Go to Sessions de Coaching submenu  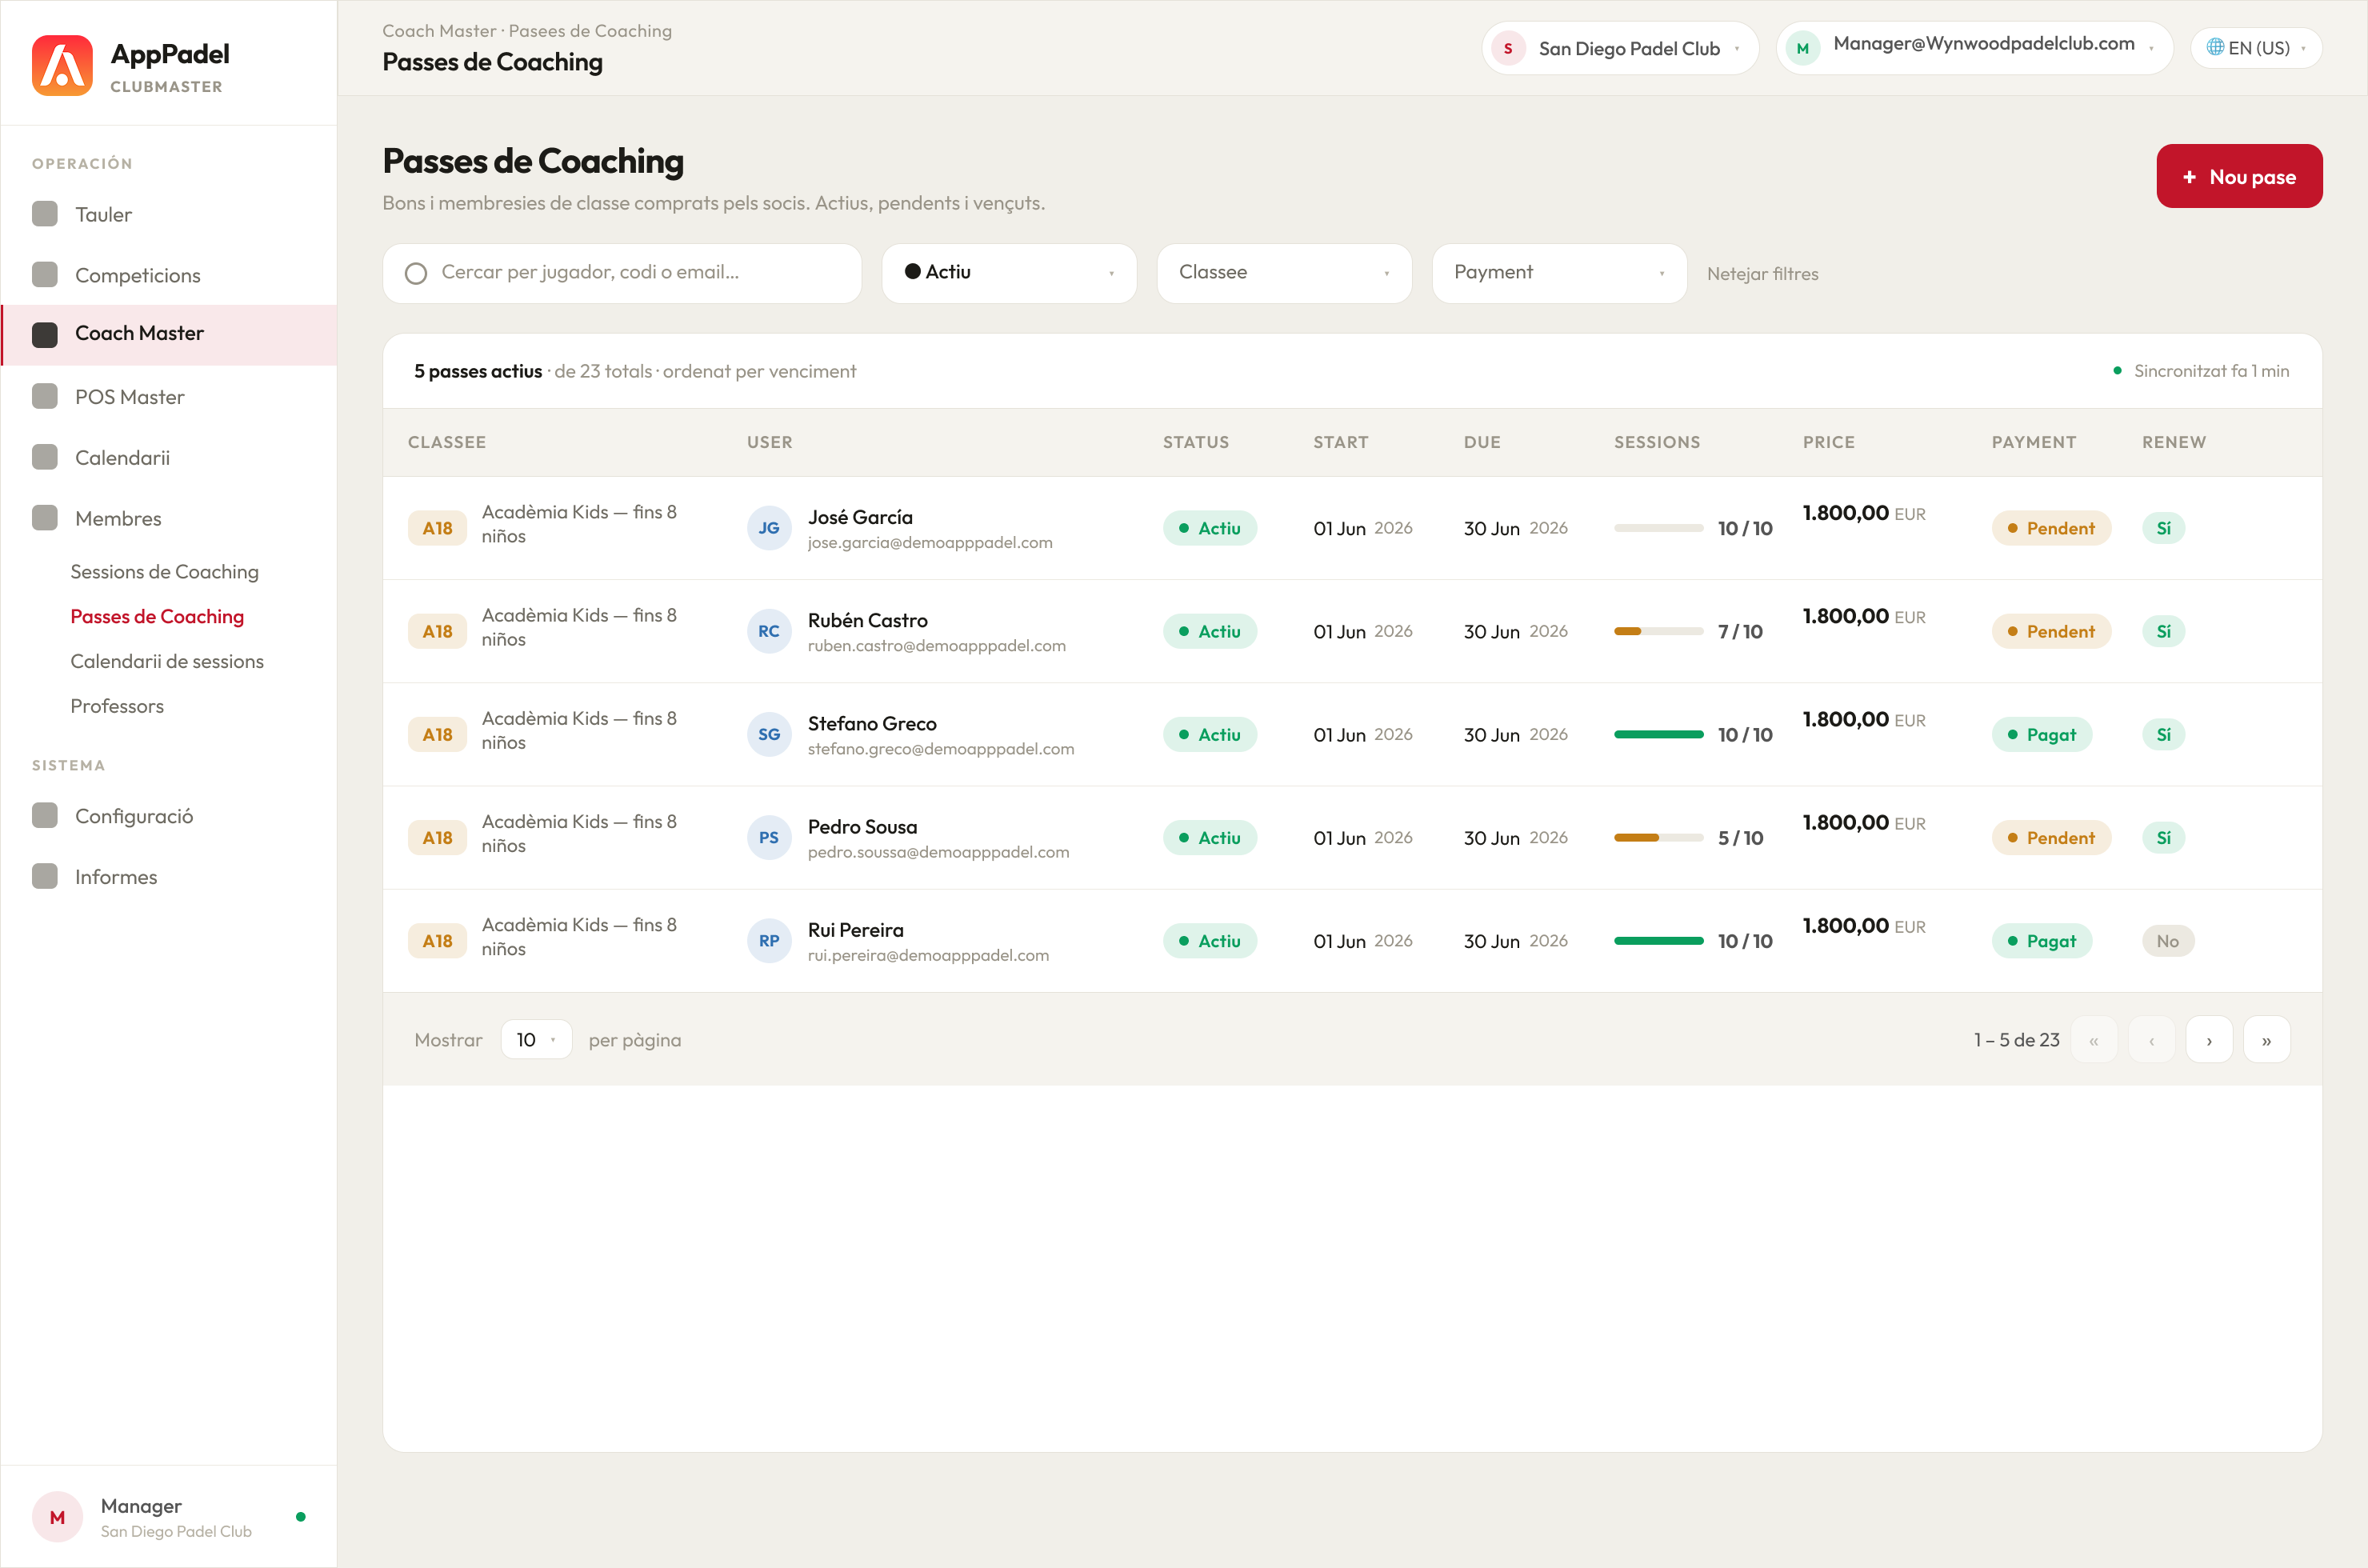165,572
